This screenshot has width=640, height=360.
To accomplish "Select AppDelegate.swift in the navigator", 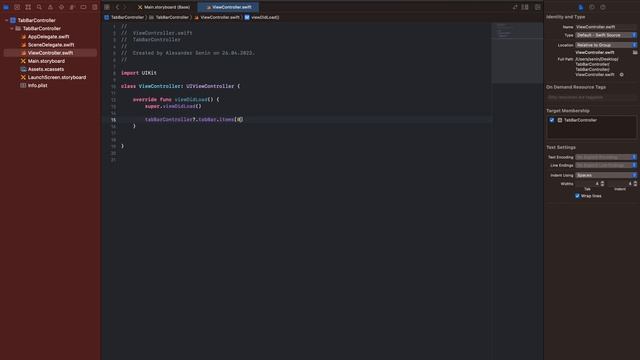I will 48,36.
